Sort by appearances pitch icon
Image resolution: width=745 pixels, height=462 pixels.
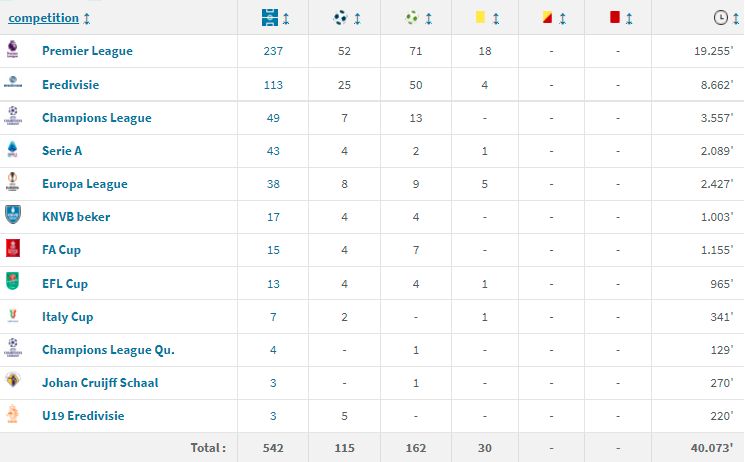click(x=269, y=18)
